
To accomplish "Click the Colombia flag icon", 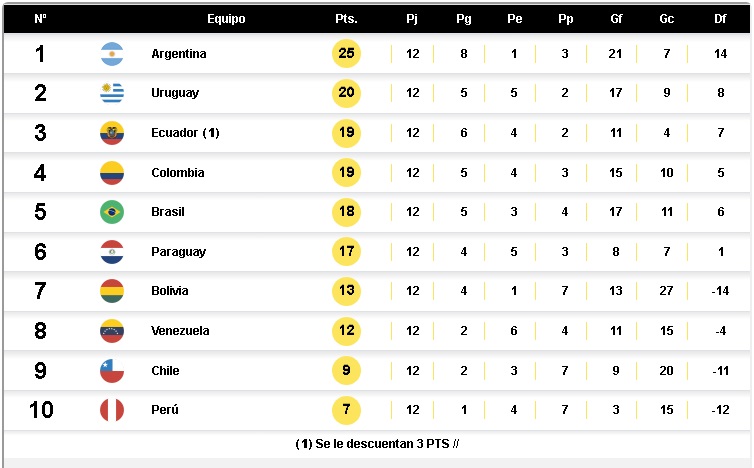I will pyautogui.click(x=112, y=173).
